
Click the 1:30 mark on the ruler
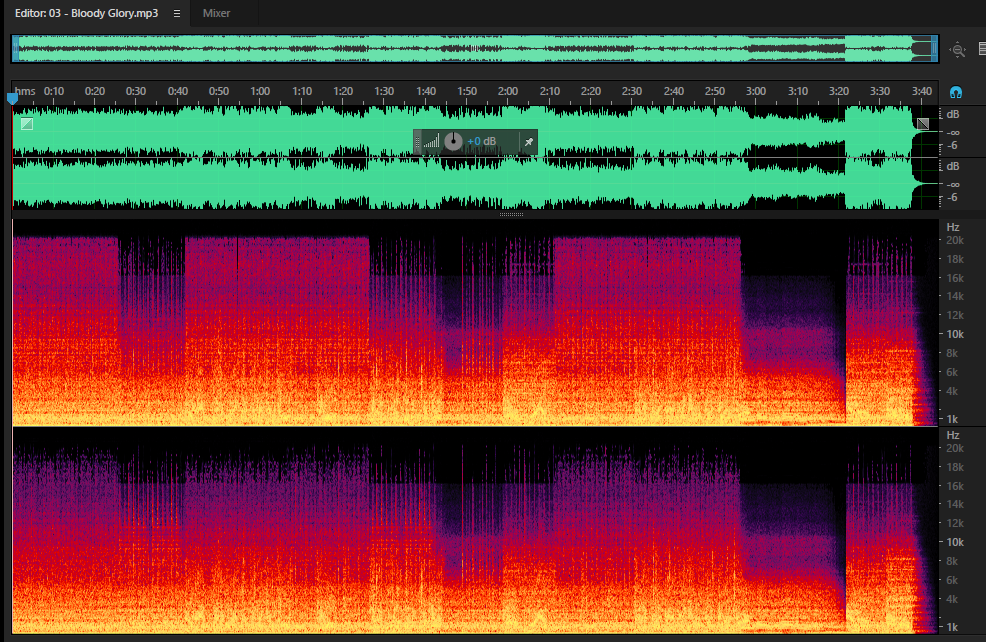point(384,91)
